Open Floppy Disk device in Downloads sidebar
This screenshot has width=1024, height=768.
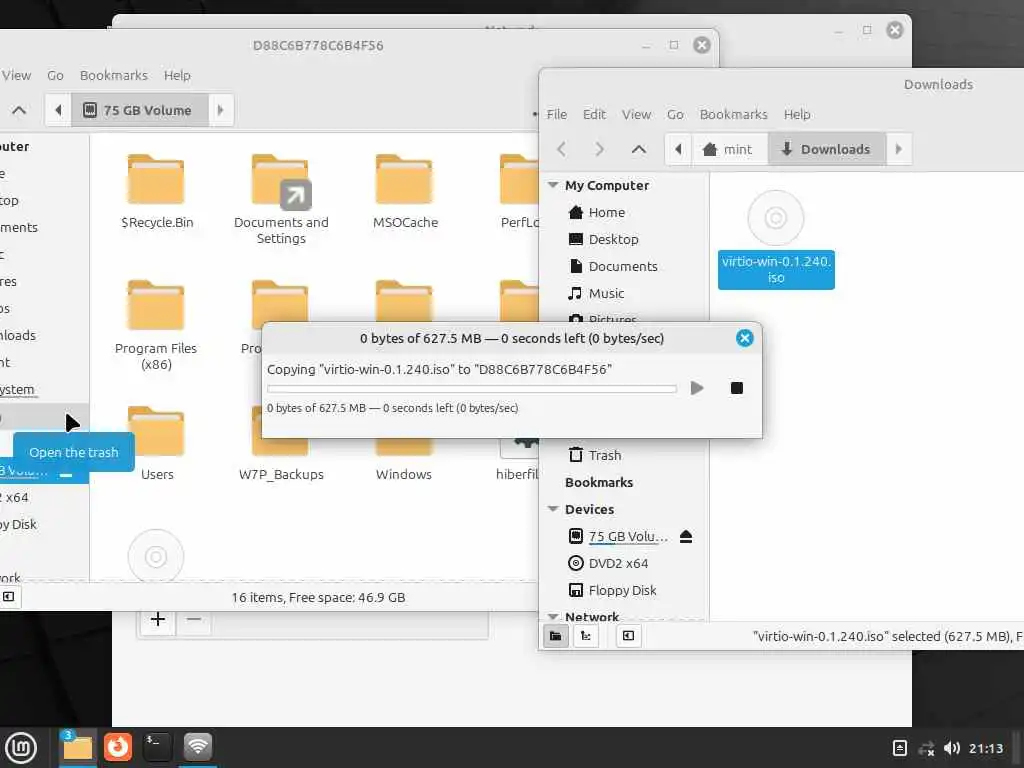click(x=622, y=590)
